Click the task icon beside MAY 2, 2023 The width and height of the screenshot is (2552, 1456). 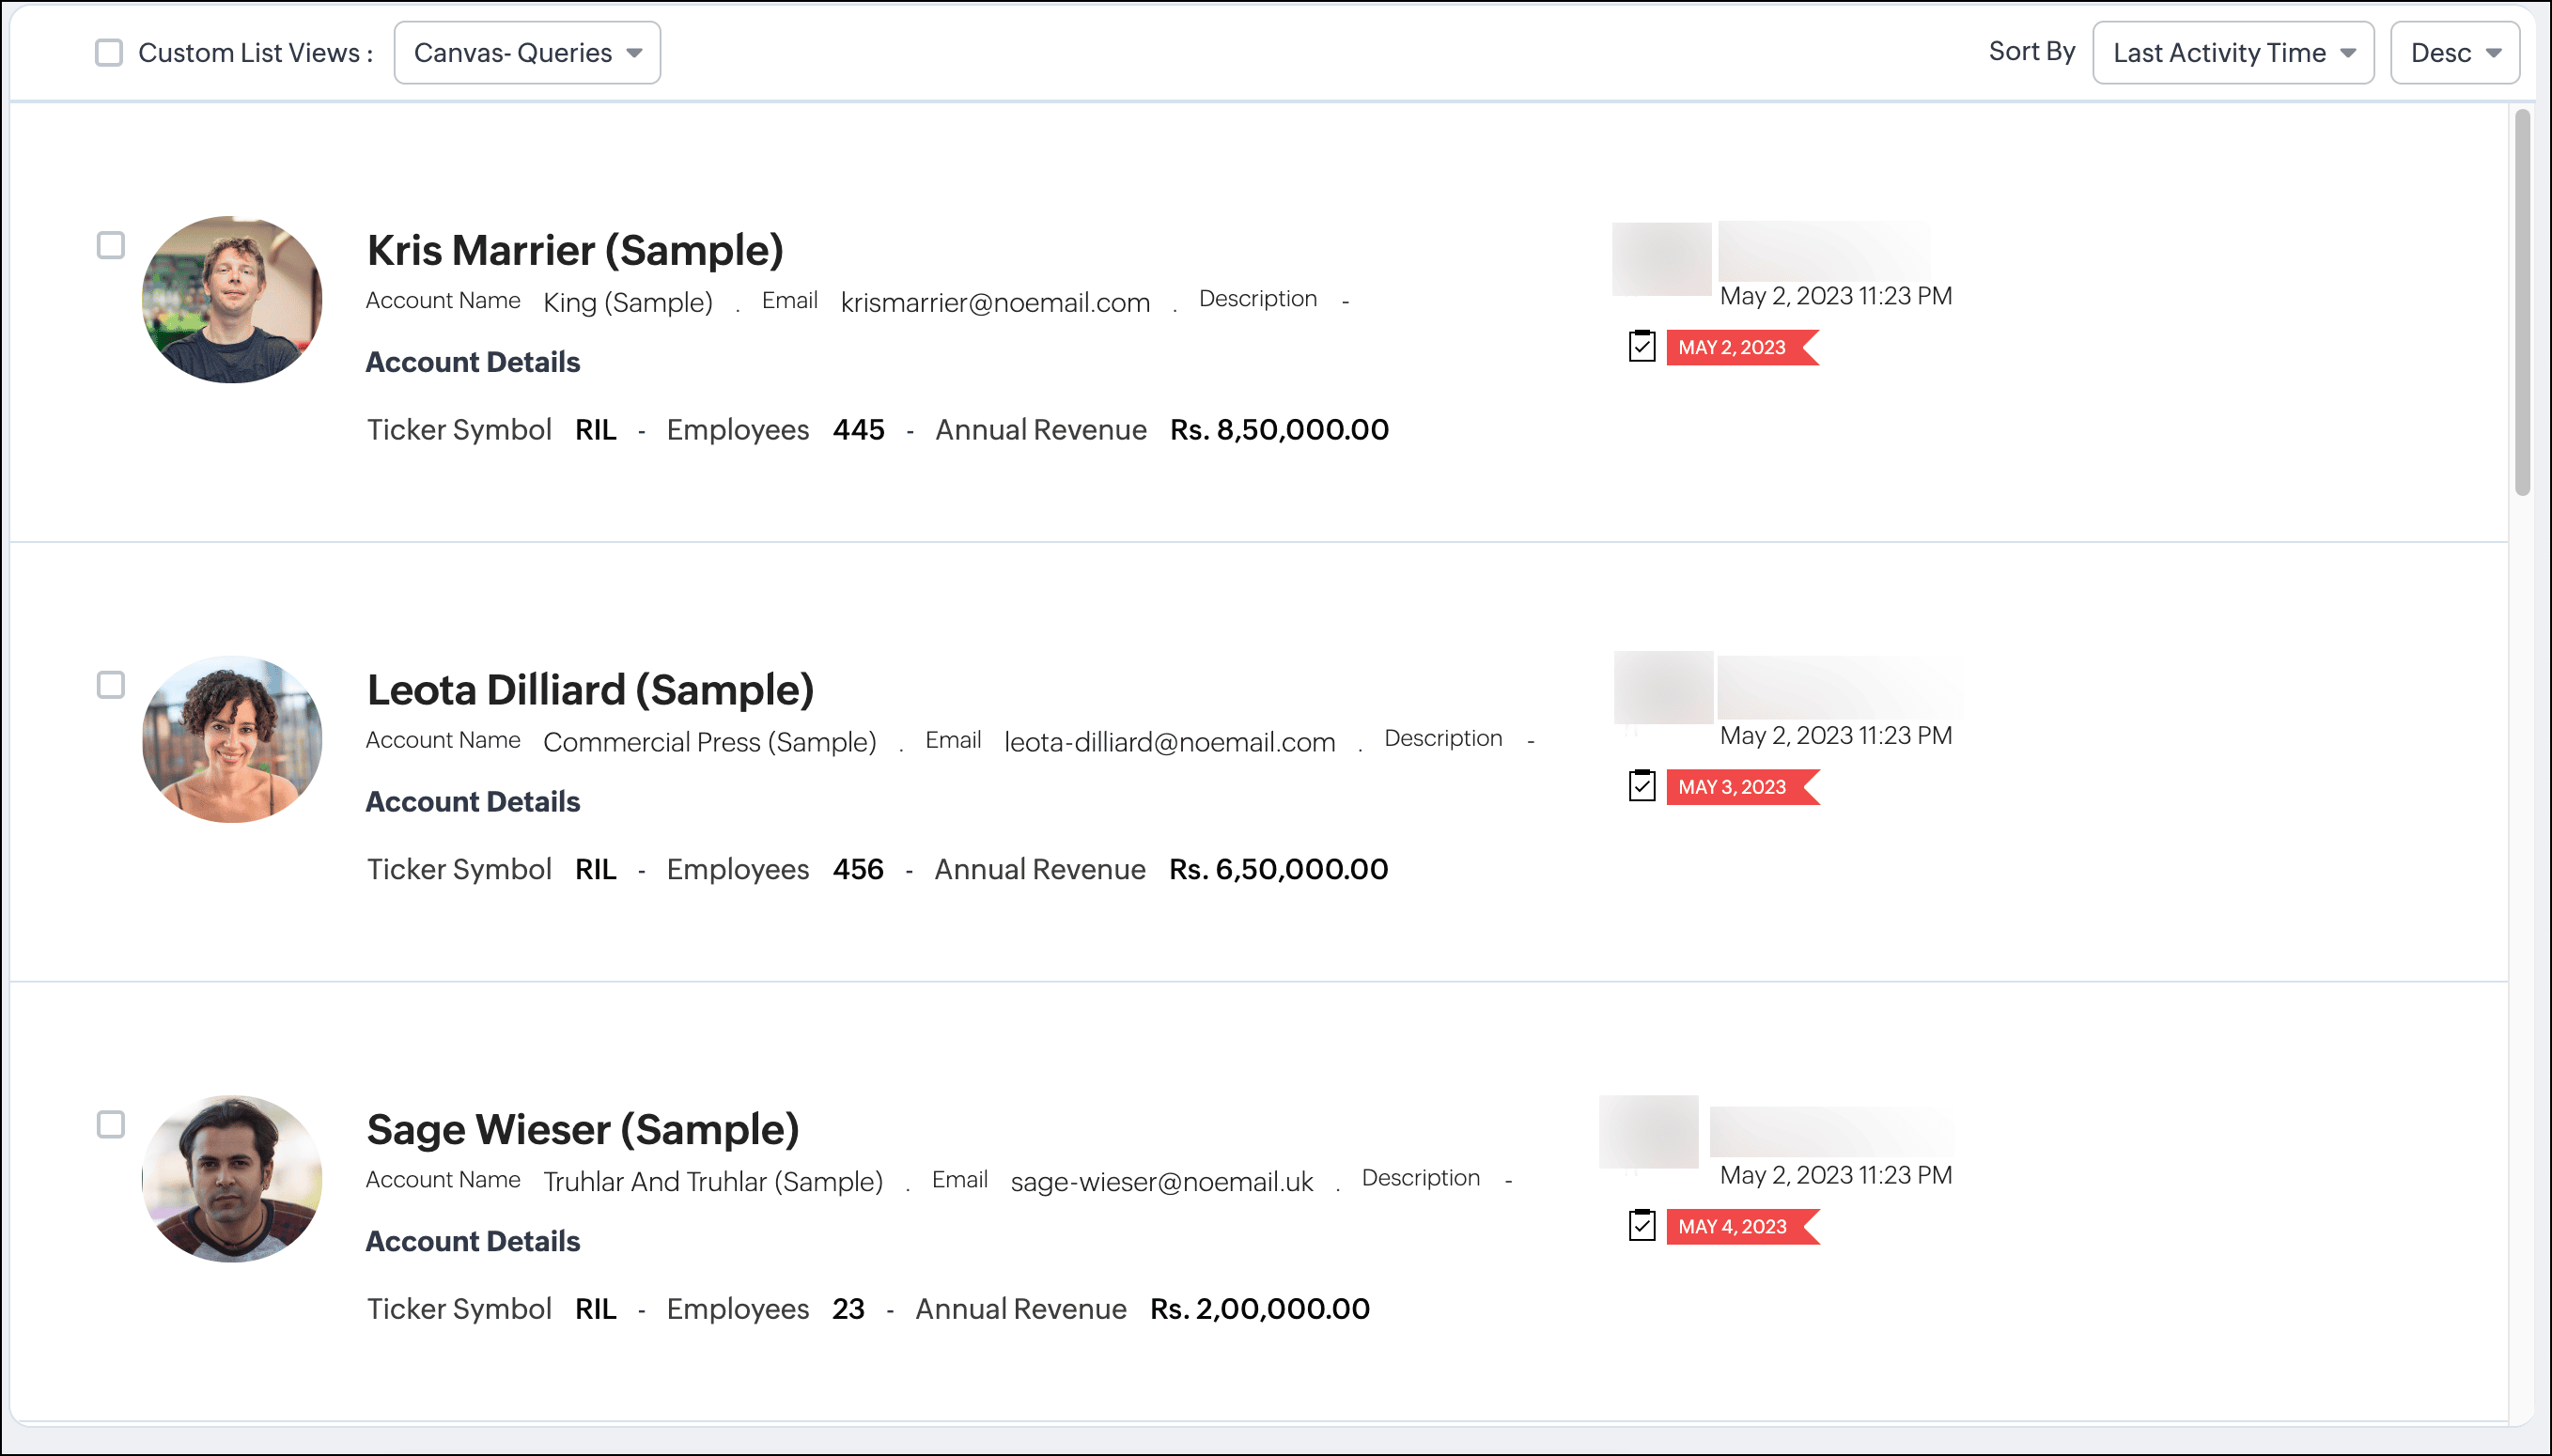(x=1642, y=347)
